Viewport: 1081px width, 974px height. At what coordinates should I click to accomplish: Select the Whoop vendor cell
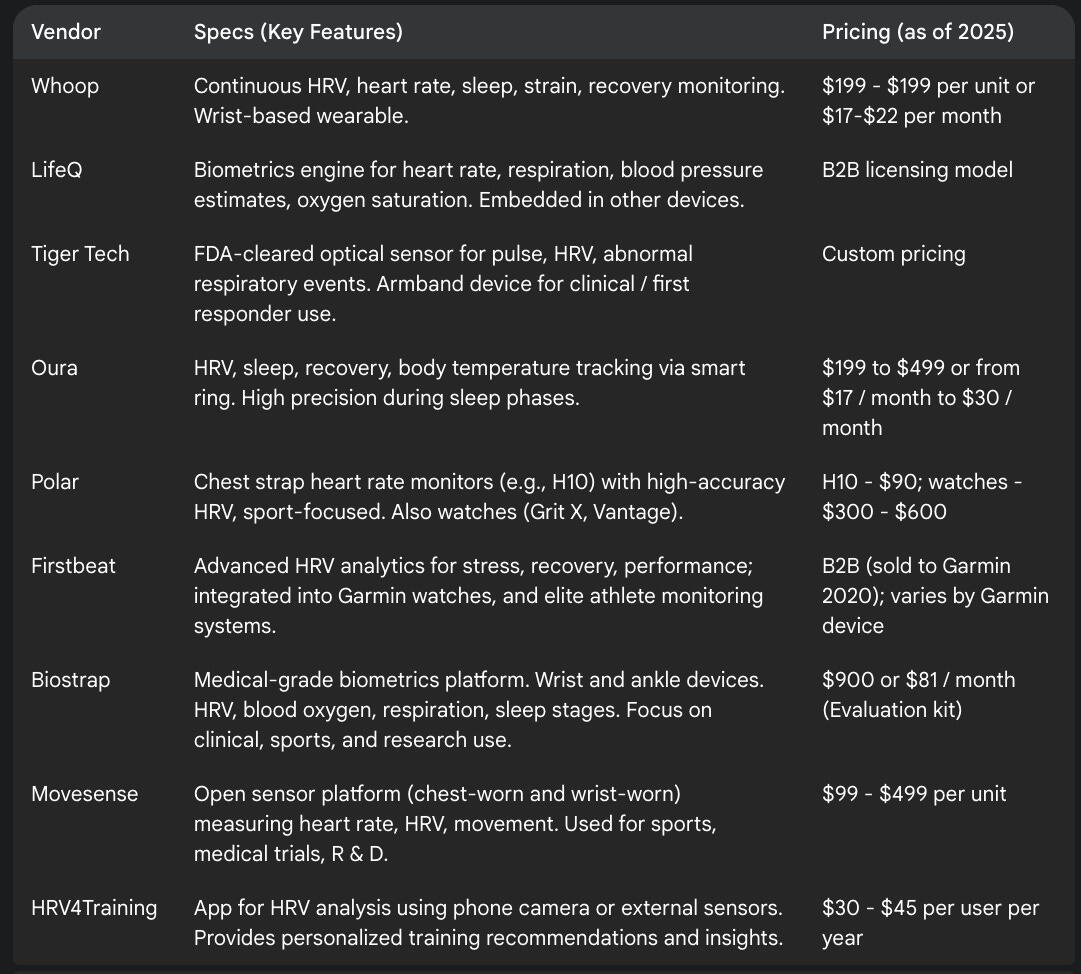click(65, 86)
